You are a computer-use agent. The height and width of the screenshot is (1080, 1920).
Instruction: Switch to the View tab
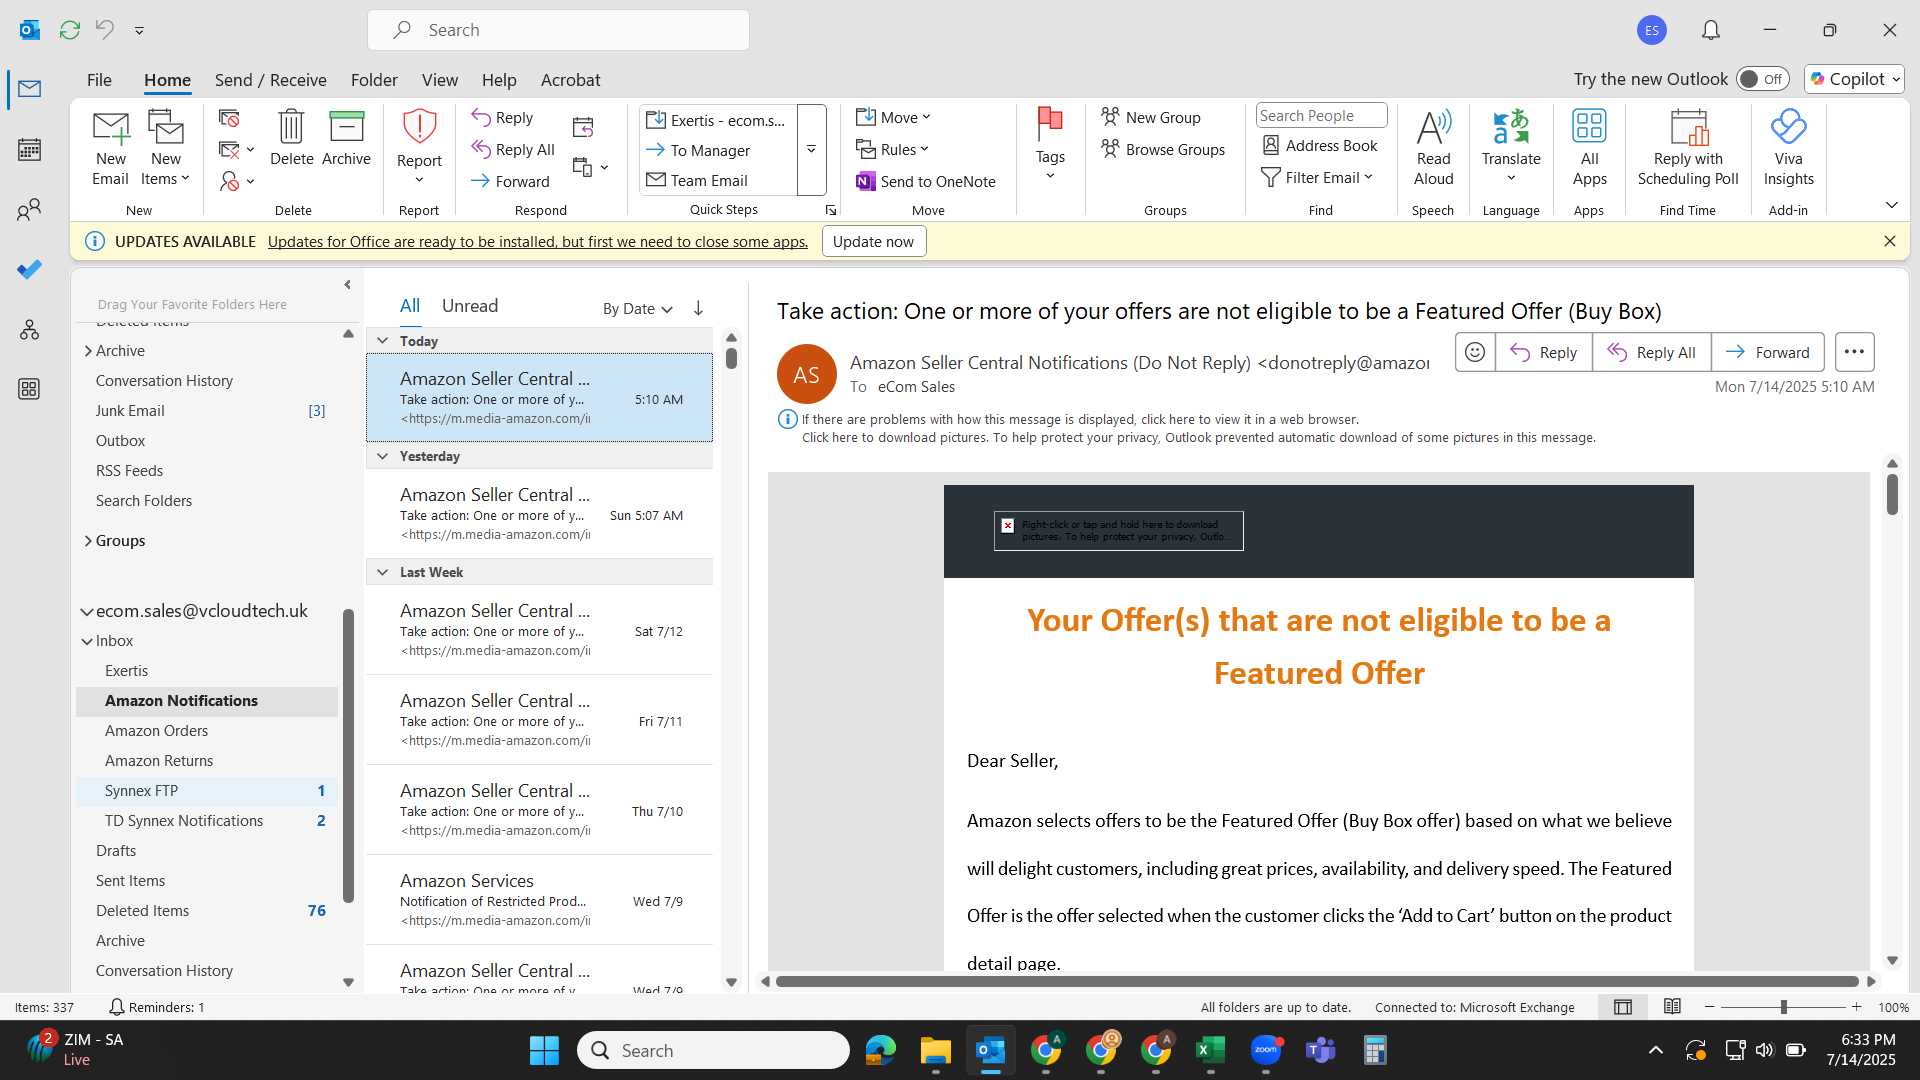click(439, 80)
